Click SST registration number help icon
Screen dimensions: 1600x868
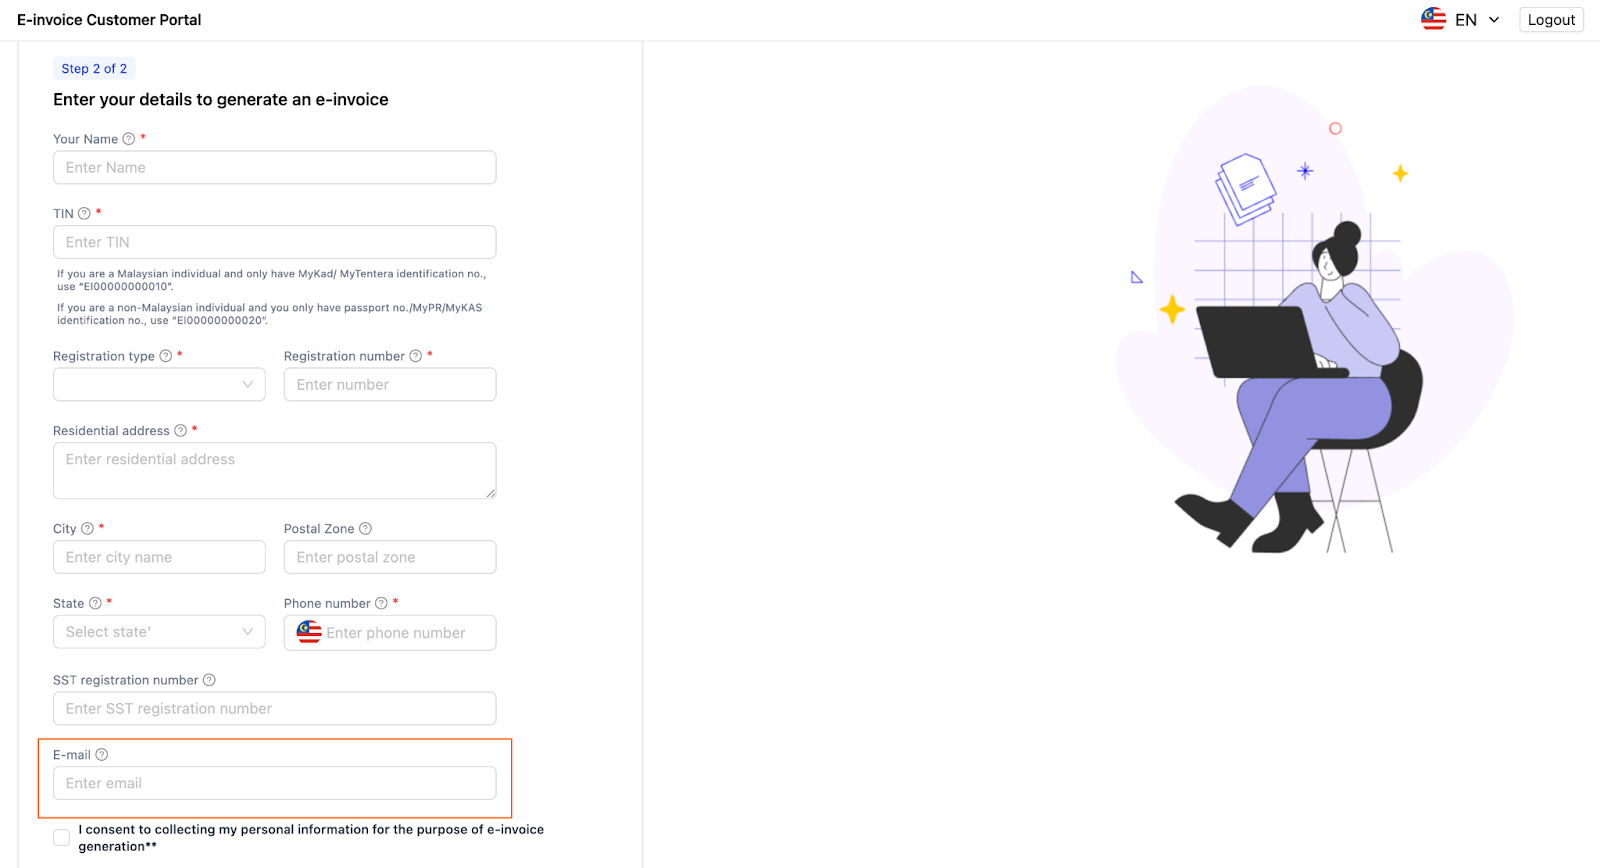(x=209, y=680)
